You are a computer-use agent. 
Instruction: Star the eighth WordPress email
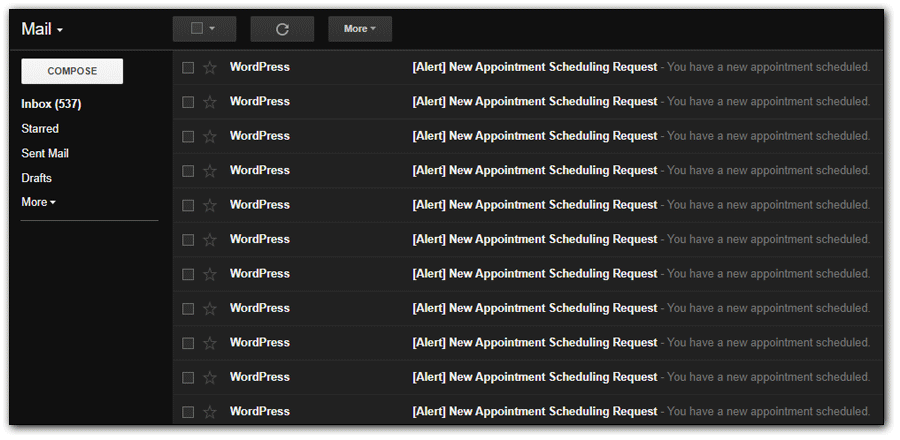(x=210, y=309)
